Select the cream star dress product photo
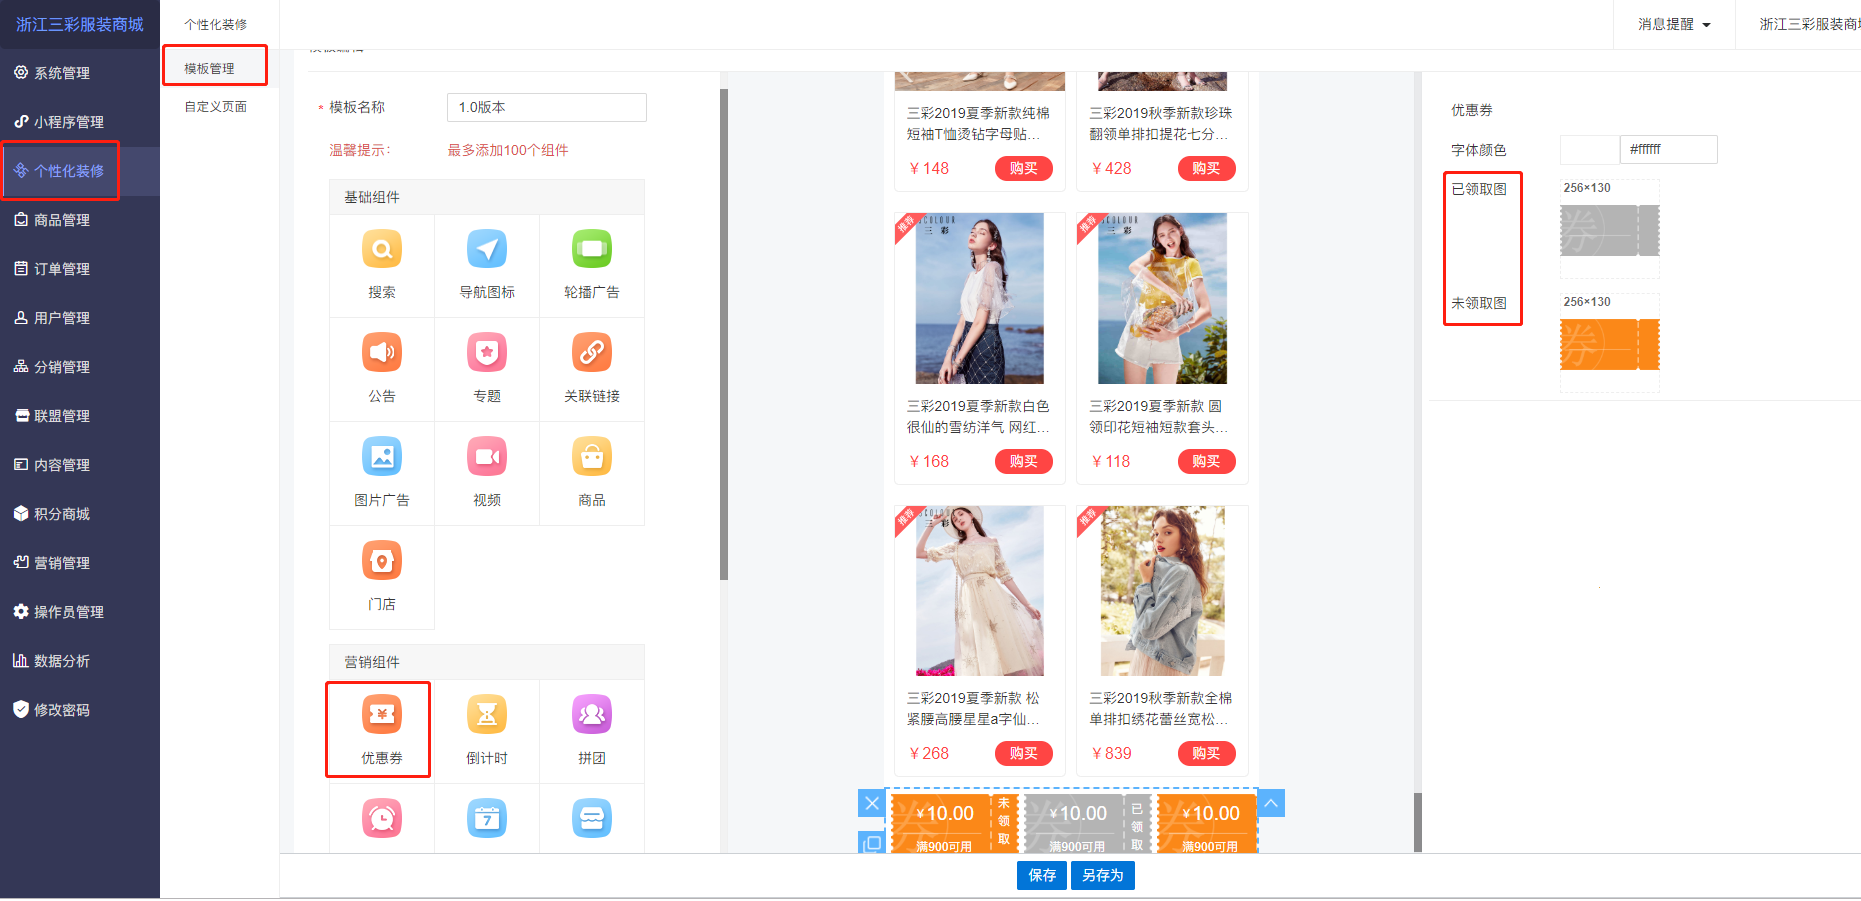The width and height of the screenshot is (1861, 901). (x=979, y=591)
